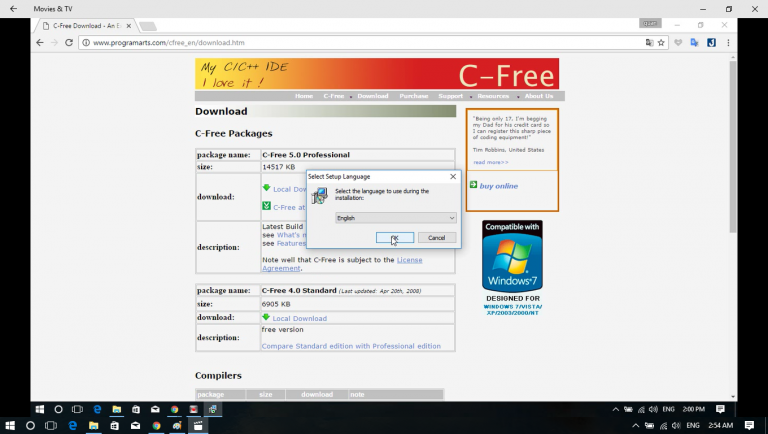Viewport: 768px width, 434px height.
Task: Open Edge in recorded video's taskbar
Action: point(97,409)
